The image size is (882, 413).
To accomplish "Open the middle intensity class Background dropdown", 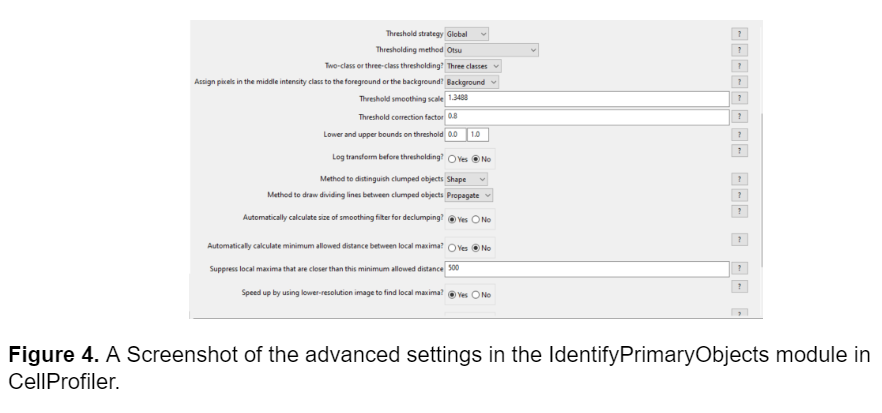I will coord(472,82).
